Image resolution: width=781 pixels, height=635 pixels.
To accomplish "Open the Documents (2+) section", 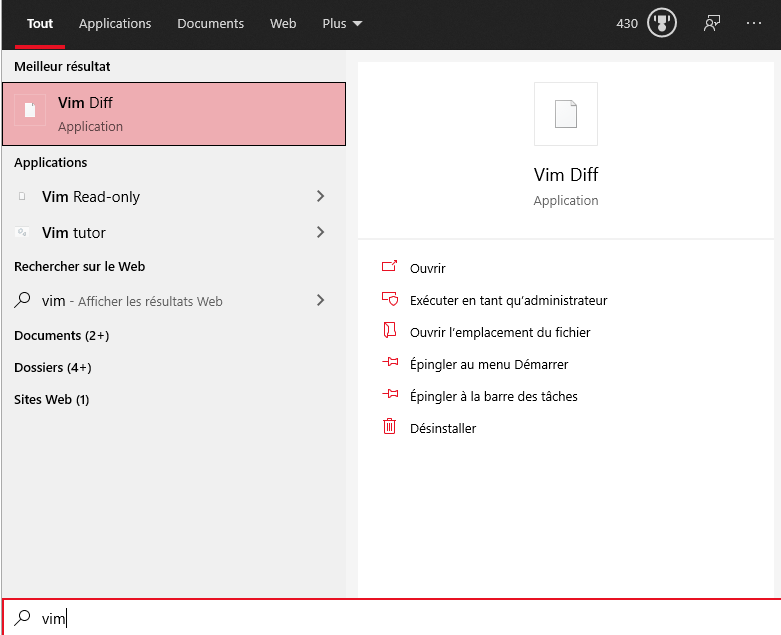I will pyautogui.click(x=61, y=336).
